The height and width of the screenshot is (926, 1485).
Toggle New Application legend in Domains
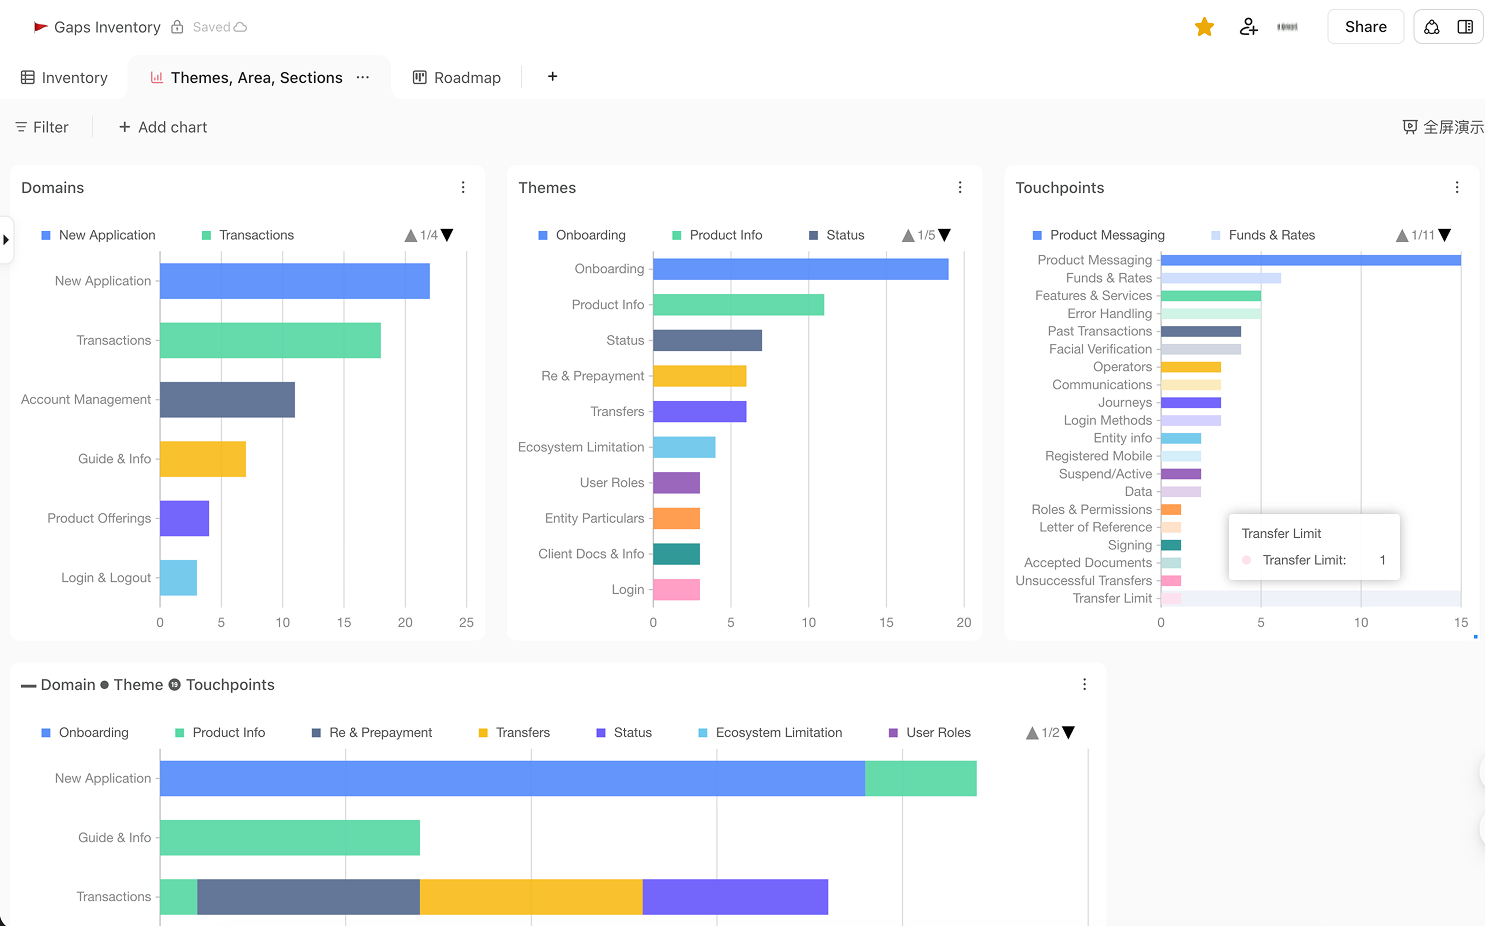[98, 235]
